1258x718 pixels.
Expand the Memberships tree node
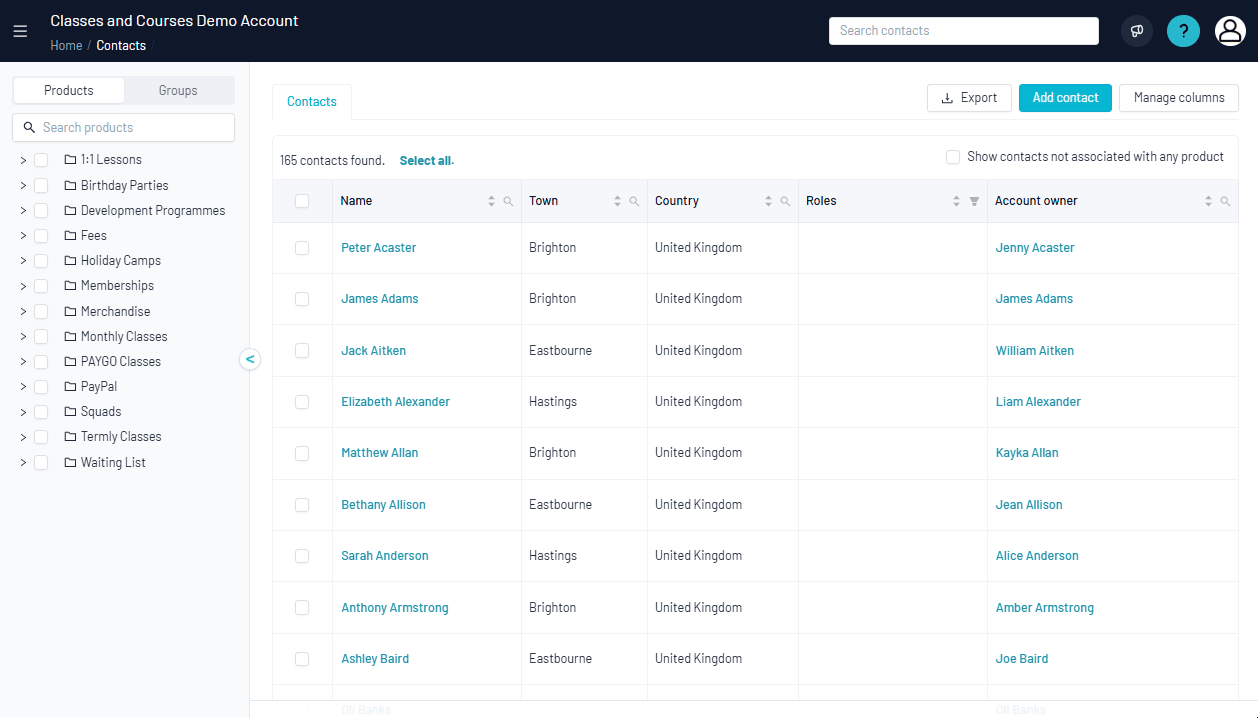click(23, 286)
